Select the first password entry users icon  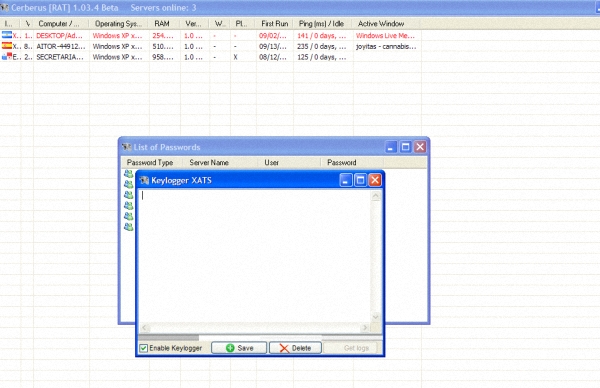(x=128, y=174)
